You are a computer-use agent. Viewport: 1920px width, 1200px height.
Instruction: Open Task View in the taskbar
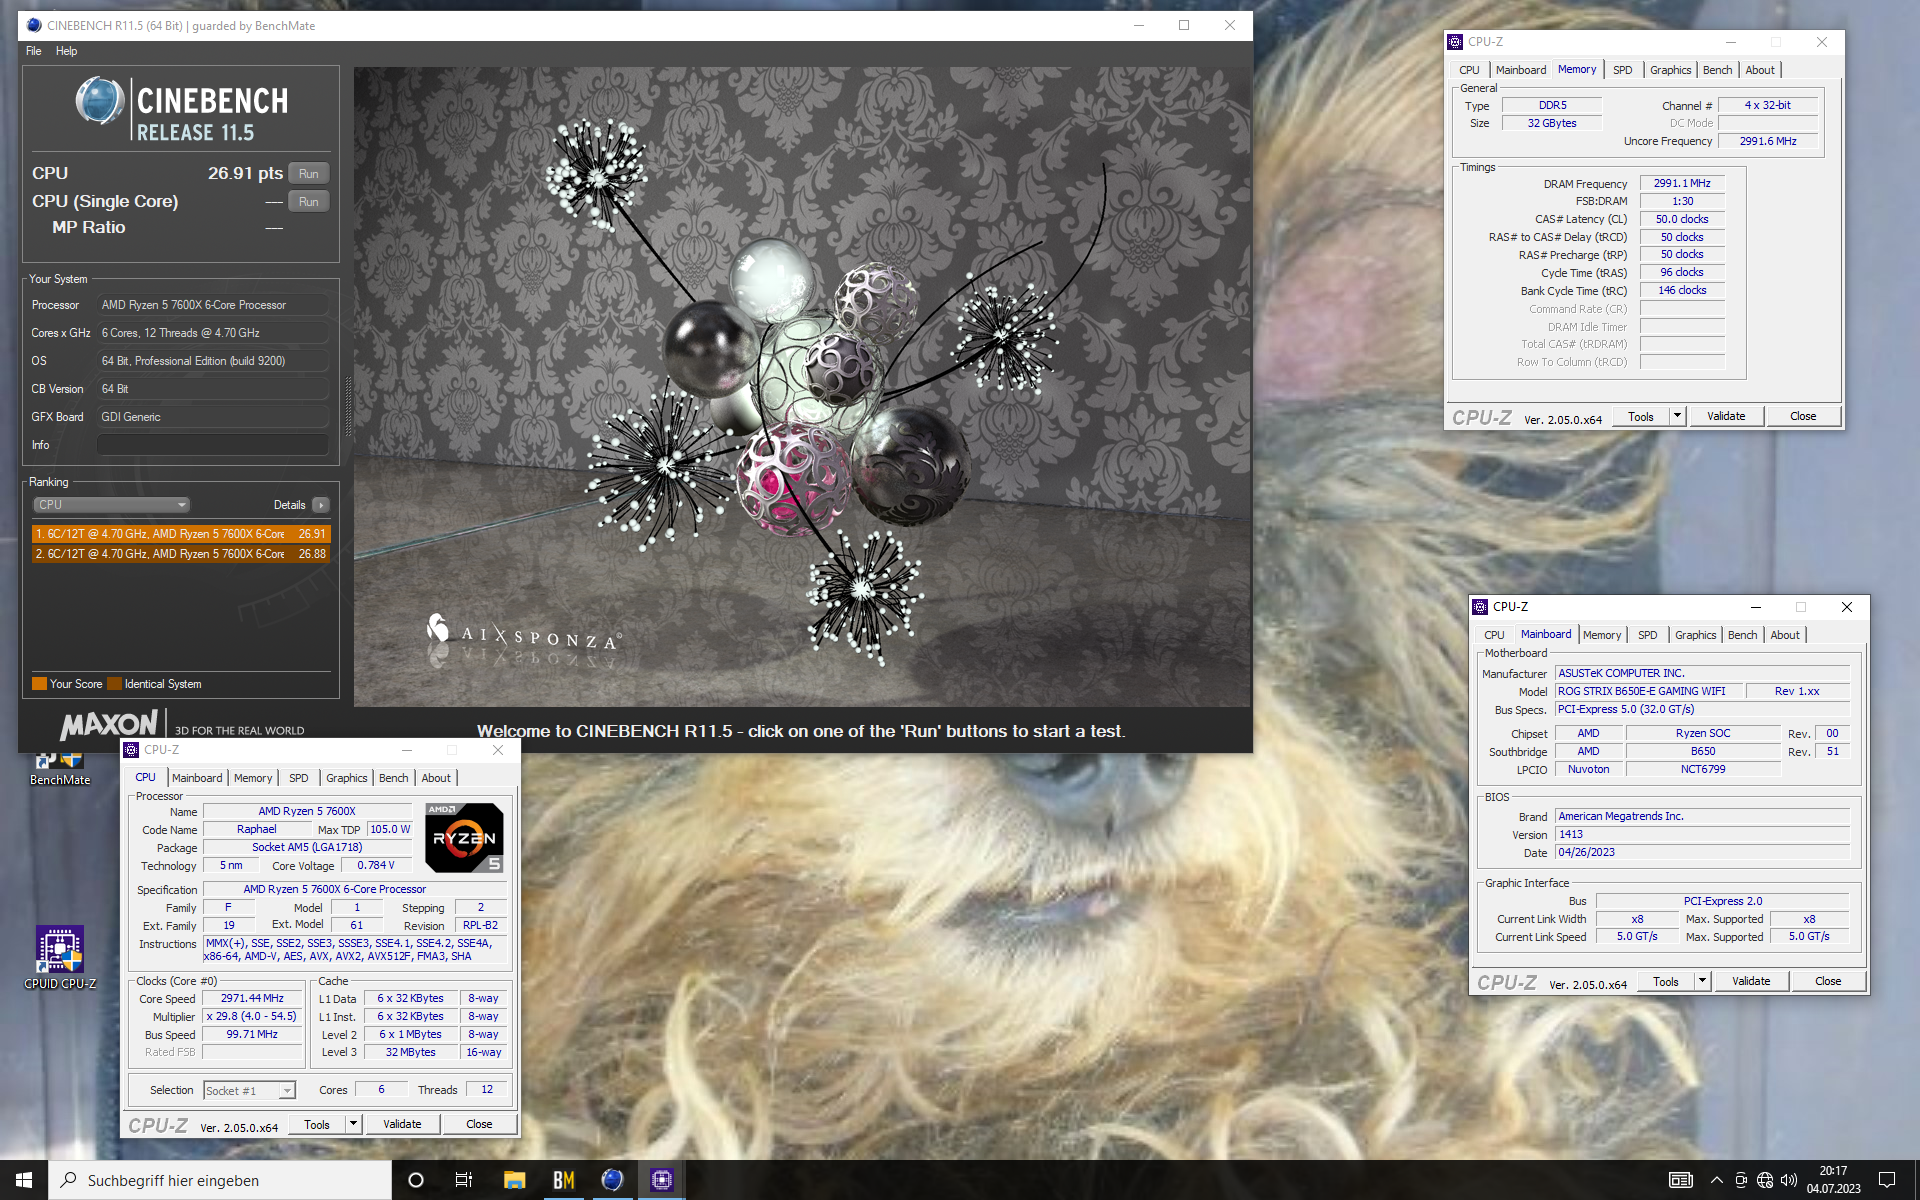coord(464,1180)
